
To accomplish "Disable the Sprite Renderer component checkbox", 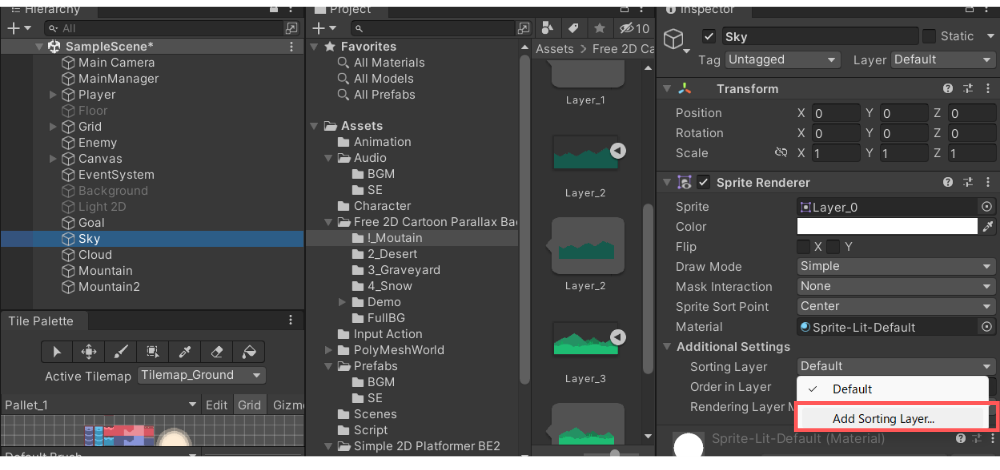I will point(704,183).
